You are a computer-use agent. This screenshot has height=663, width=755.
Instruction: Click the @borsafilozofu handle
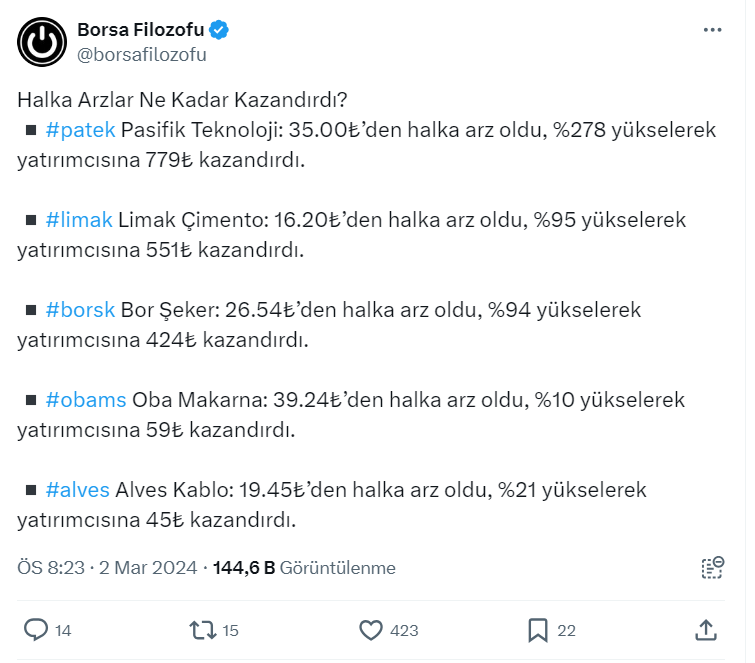tap(141, 54)
